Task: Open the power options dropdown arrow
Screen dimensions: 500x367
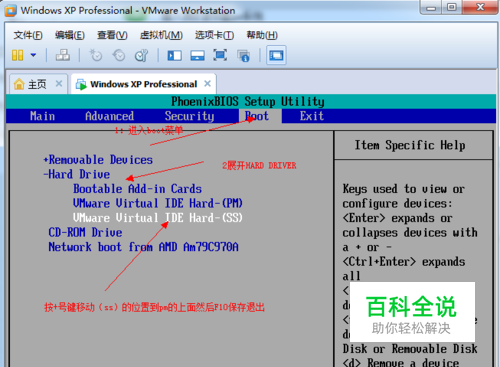Action: (33, 55)
